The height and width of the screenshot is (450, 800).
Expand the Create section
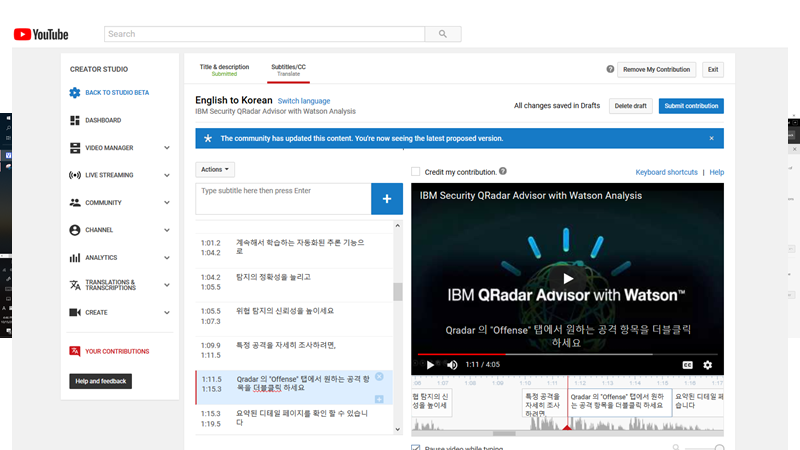tap(167, 312)
